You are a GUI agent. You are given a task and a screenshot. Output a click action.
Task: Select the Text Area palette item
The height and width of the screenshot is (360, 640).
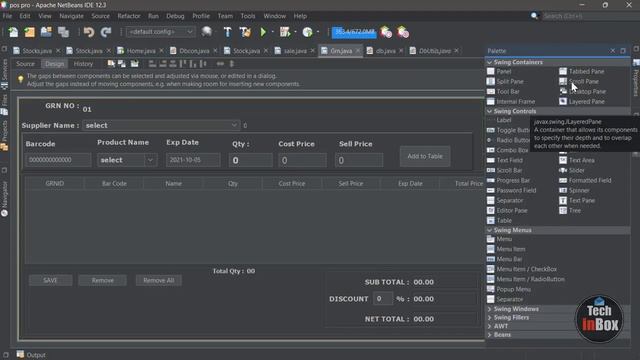(577, 160)
